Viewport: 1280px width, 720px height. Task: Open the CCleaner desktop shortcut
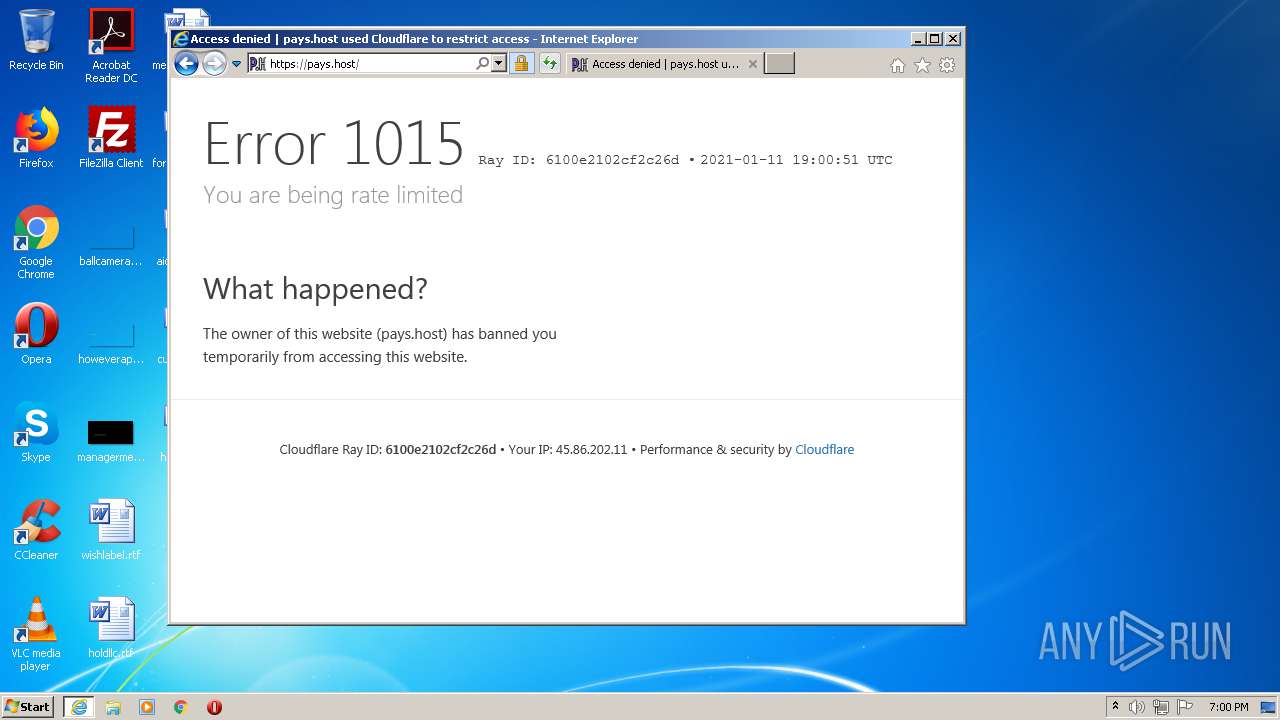[x=36, y=530]
